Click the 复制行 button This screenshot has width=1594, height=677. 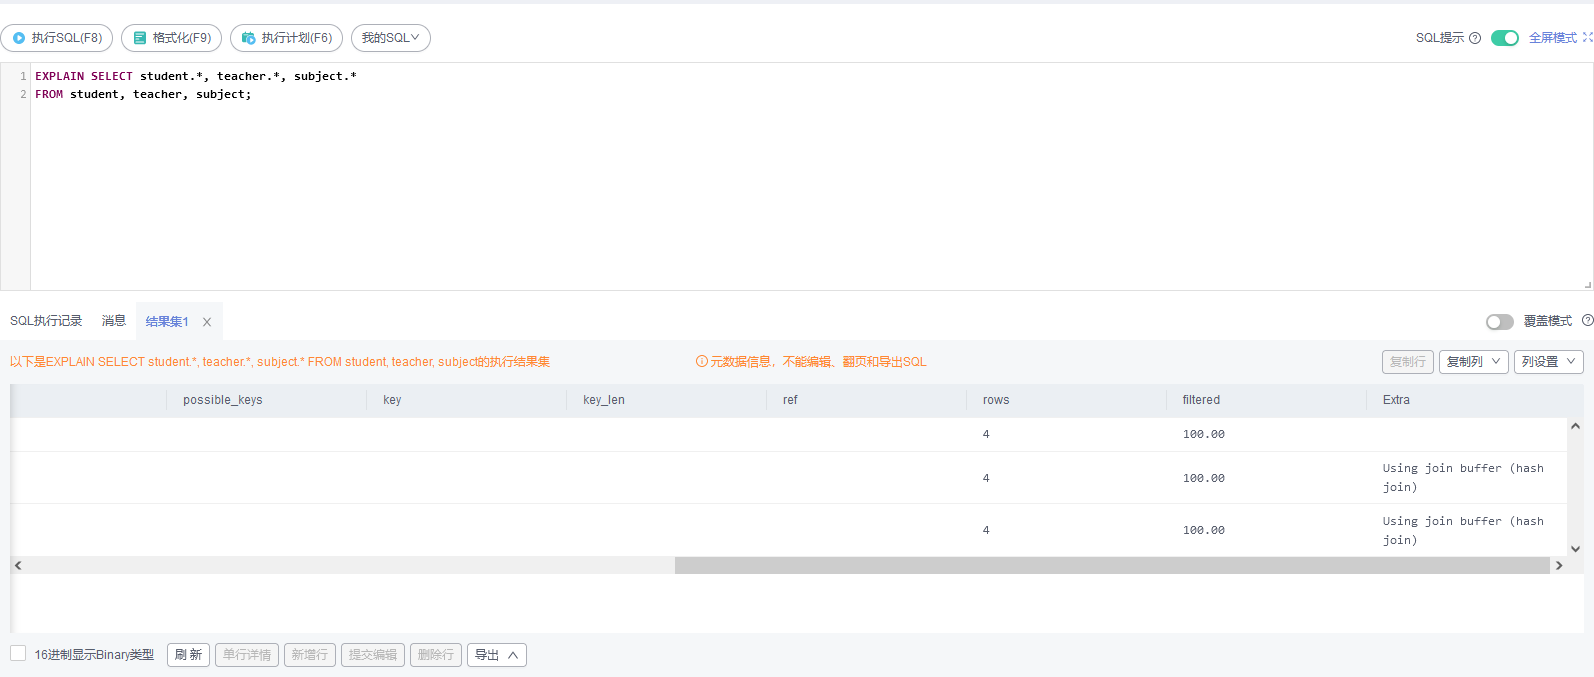pyautogui.click(x=1408, y=362)
